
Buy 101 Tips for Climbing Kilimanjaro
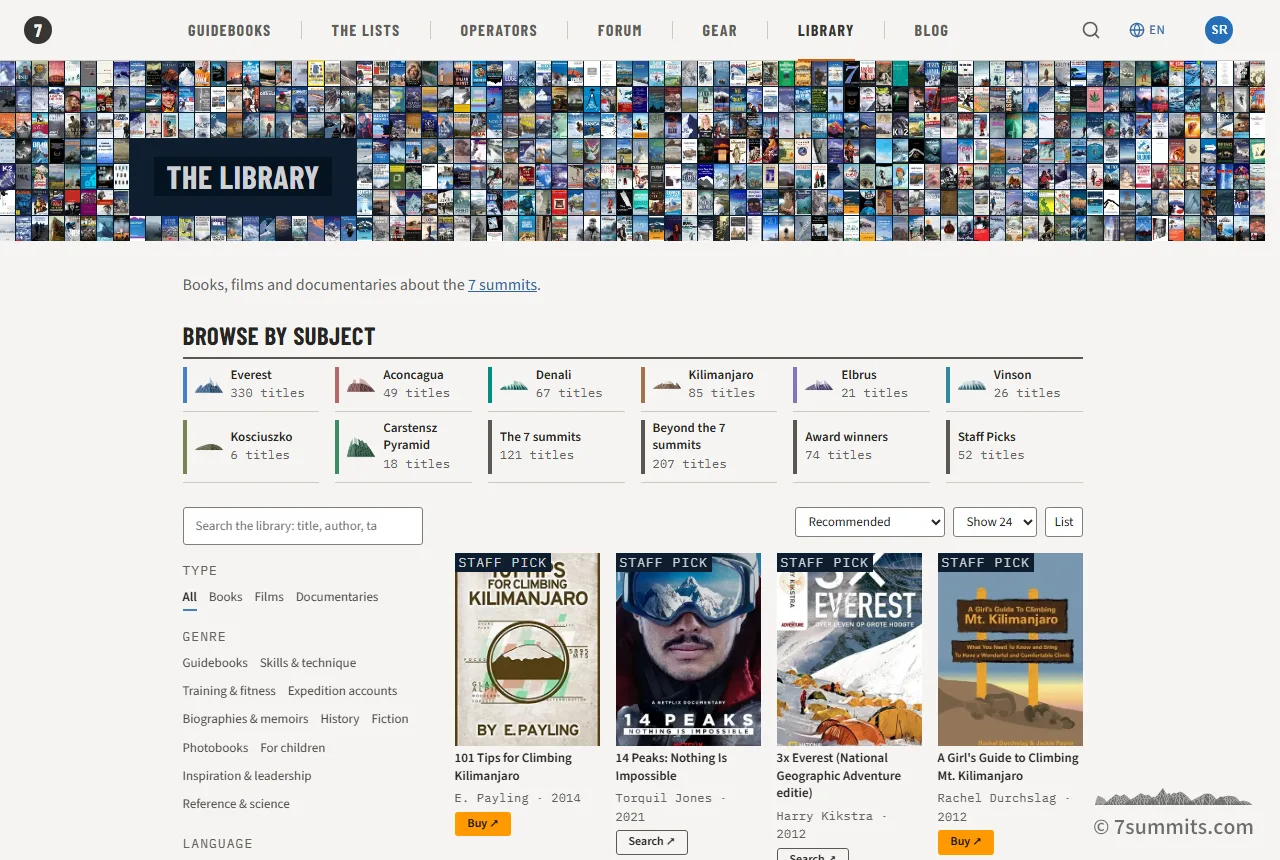(483, 824)
